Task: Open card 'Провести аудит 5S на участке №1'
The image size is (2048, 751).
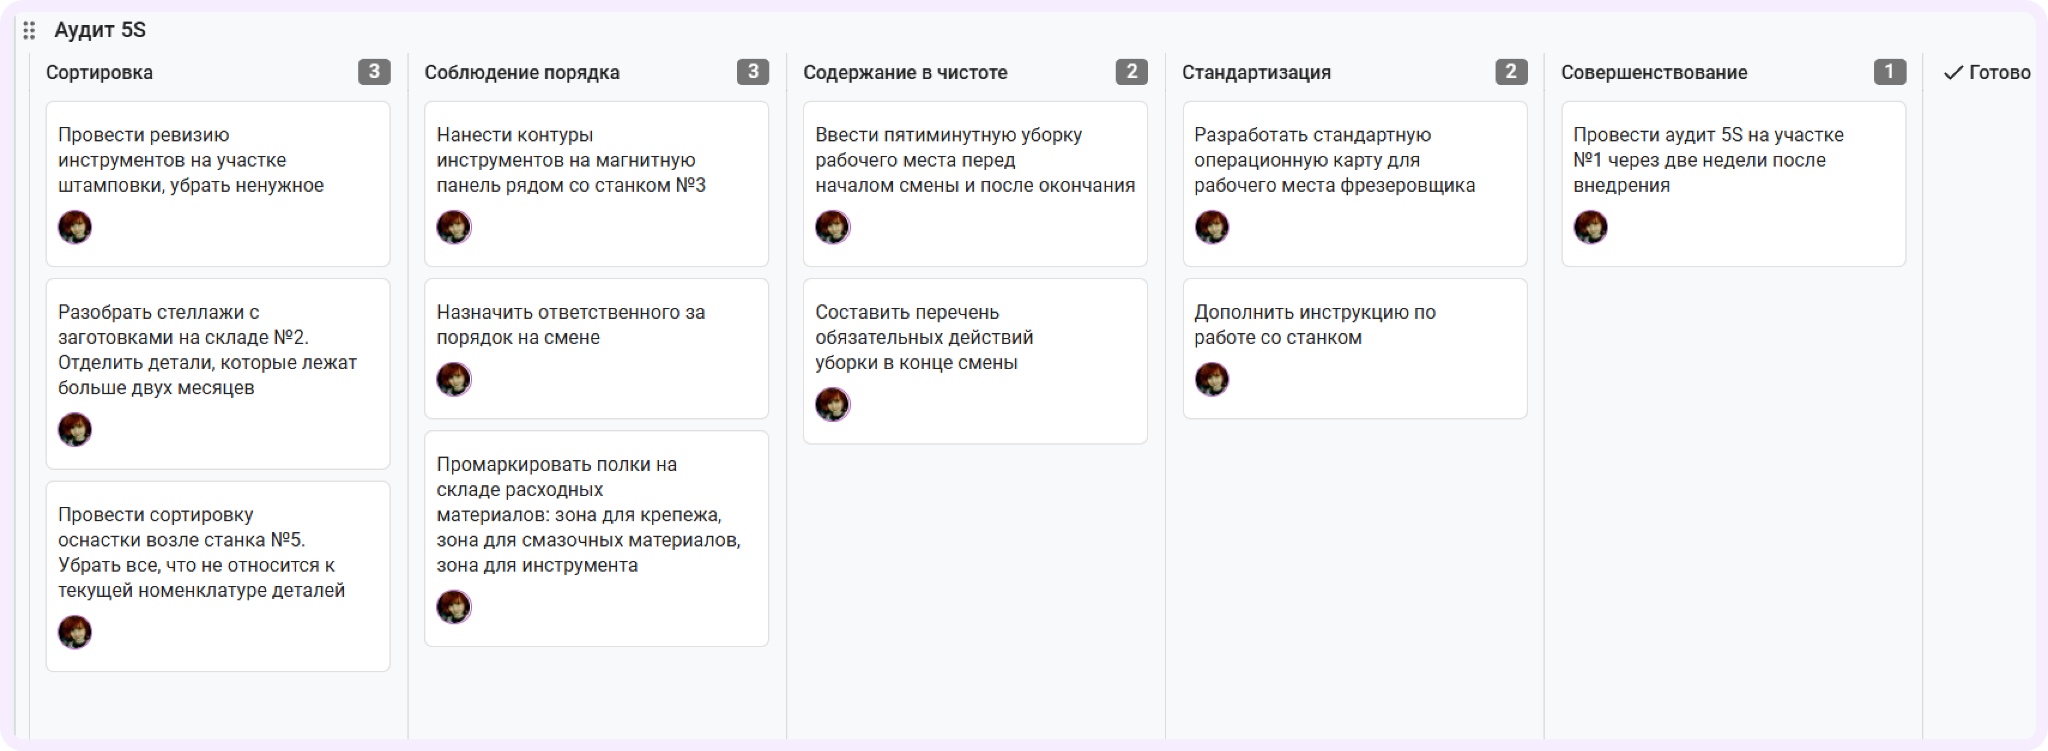Action: coord(1734,184)
